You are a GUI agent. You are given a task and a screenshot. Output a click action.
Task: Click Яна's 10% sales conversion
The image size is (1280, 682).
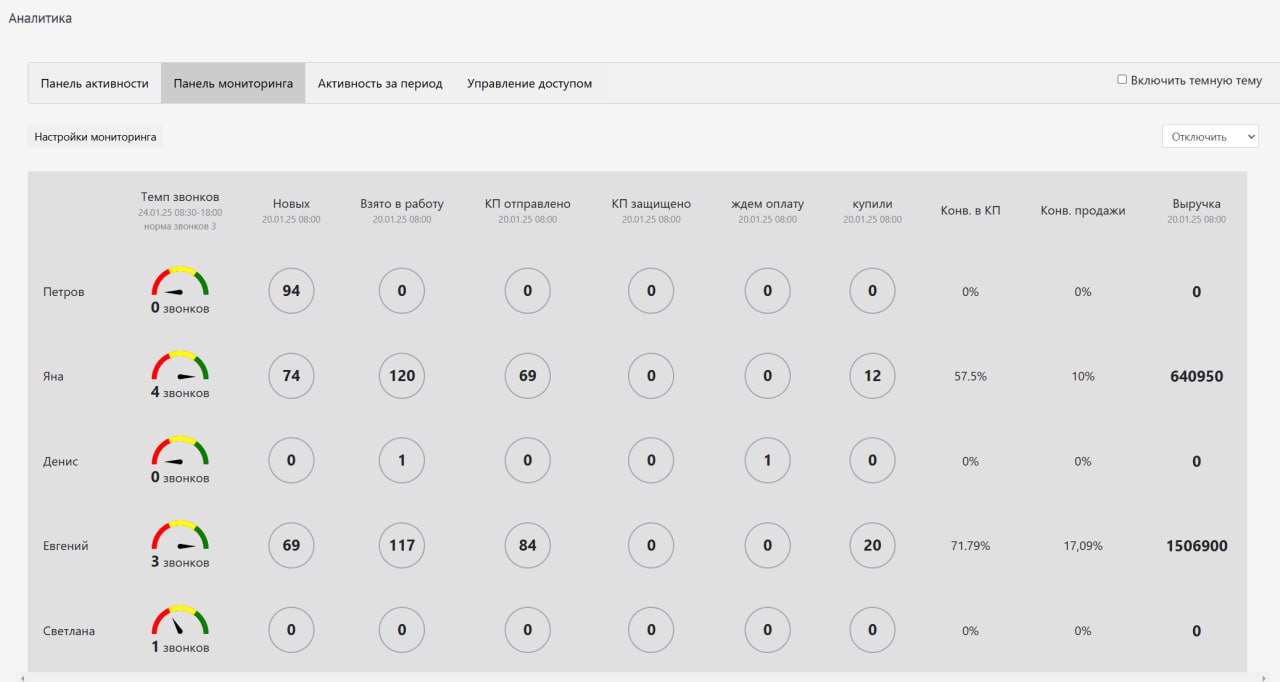pos(1083,377)
